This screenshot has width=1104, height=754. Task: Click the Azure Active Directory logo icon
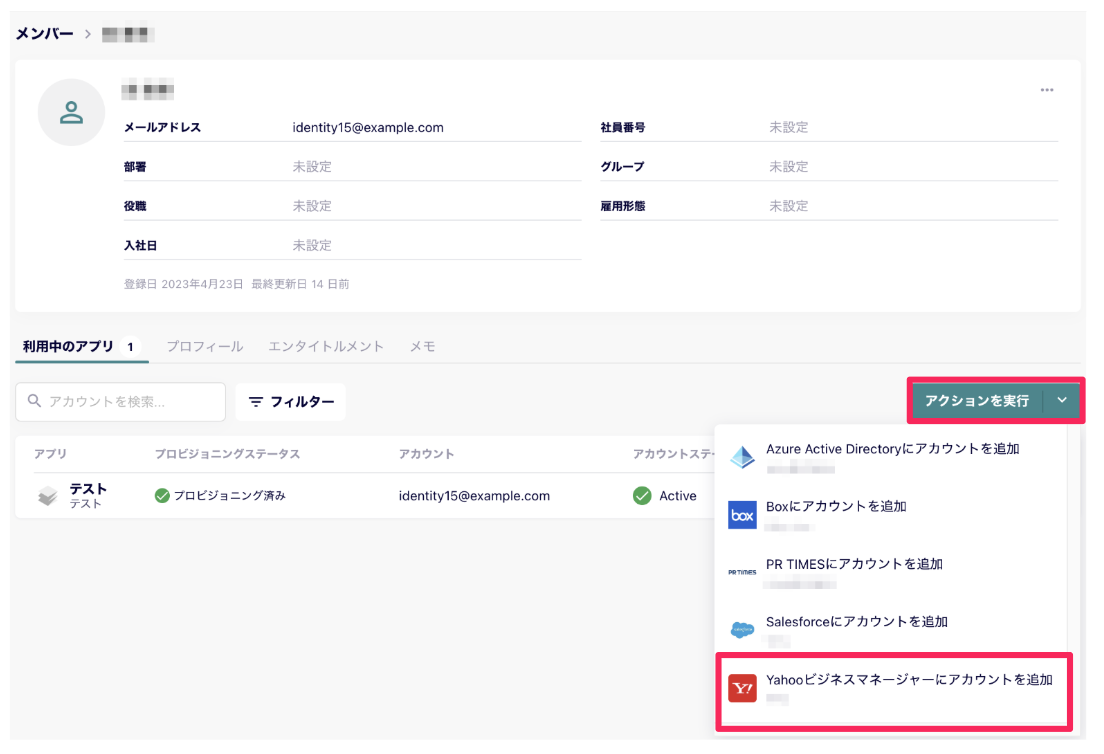click(742, 458)
